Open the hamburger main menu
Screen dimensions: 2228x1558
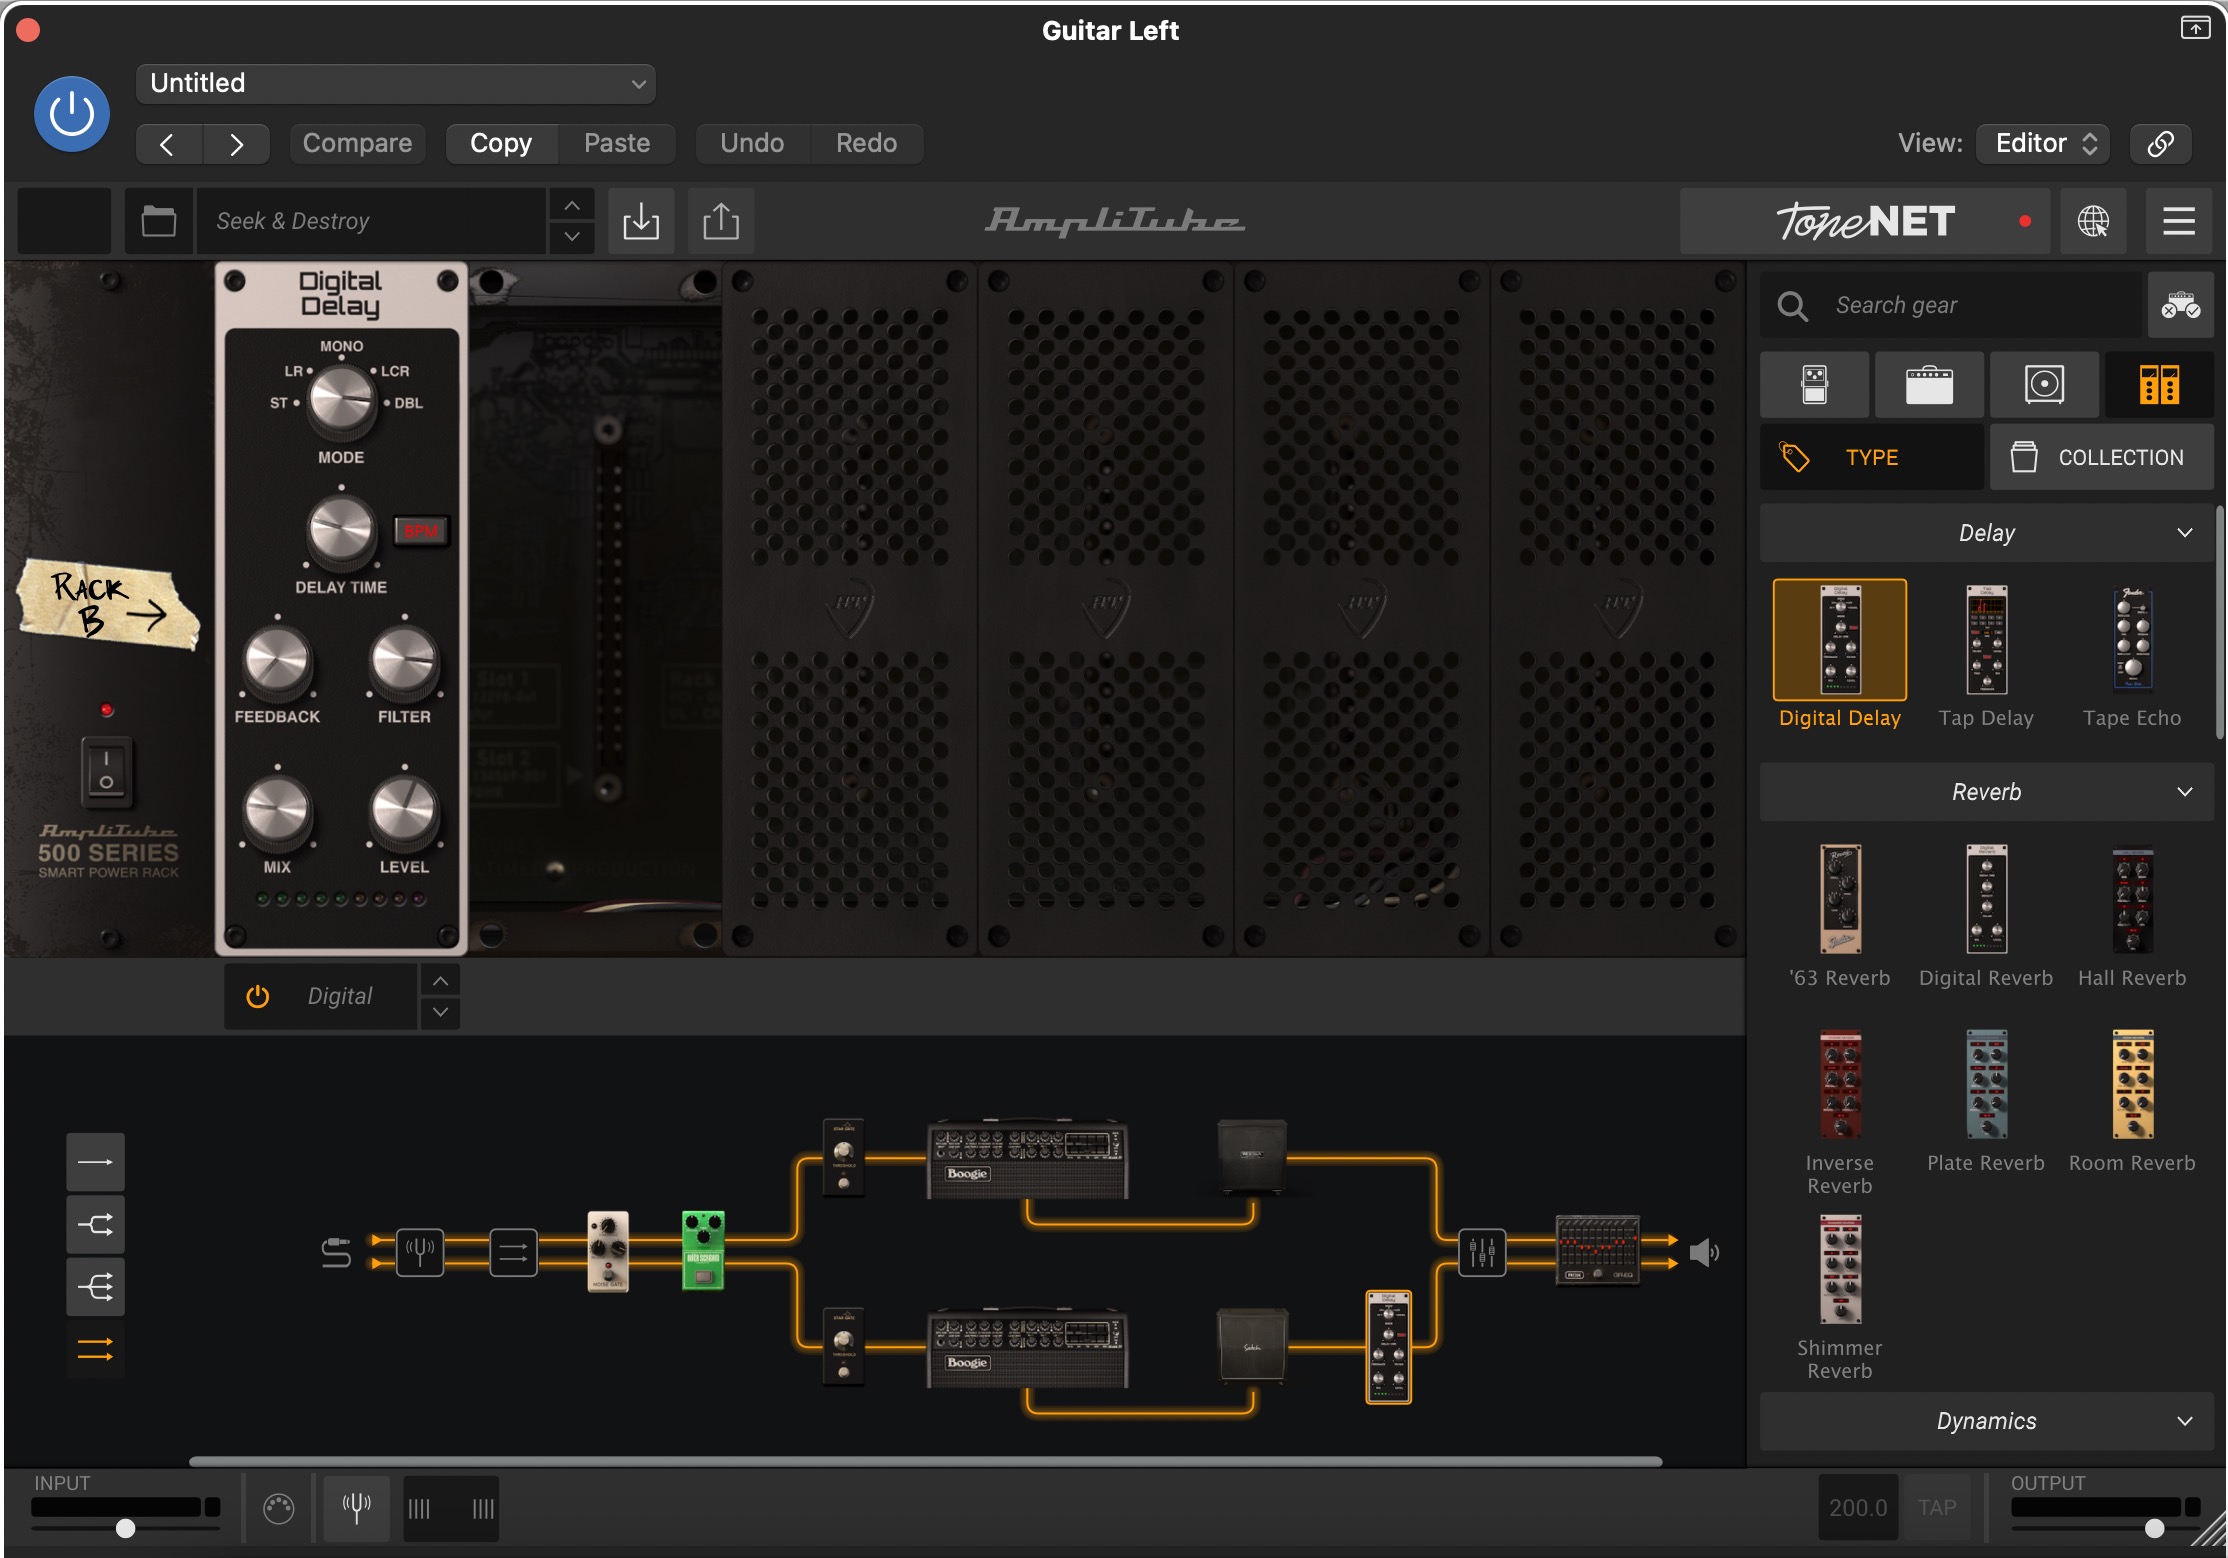click(x=2179, y=221)
